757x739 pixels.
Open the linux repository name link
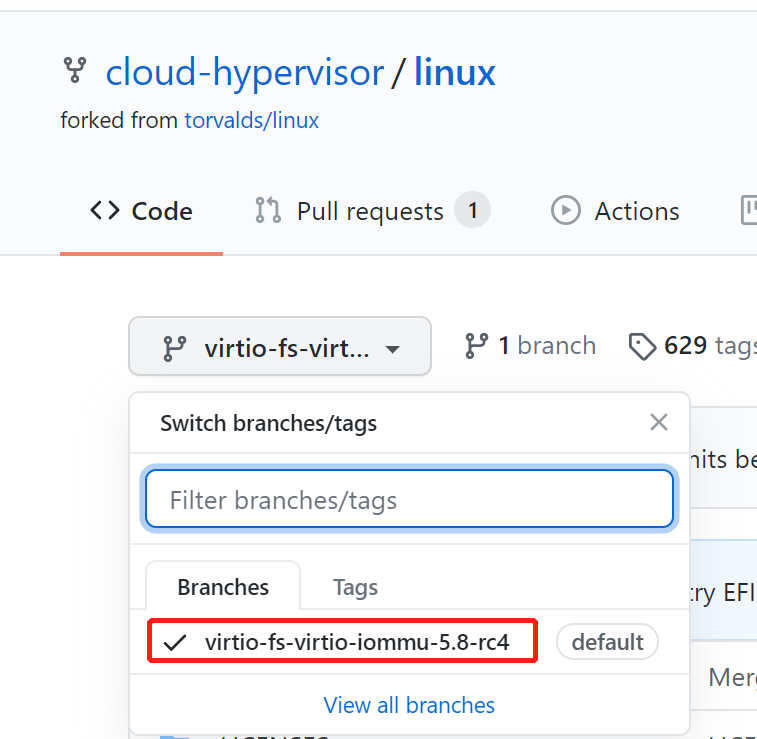455,72
